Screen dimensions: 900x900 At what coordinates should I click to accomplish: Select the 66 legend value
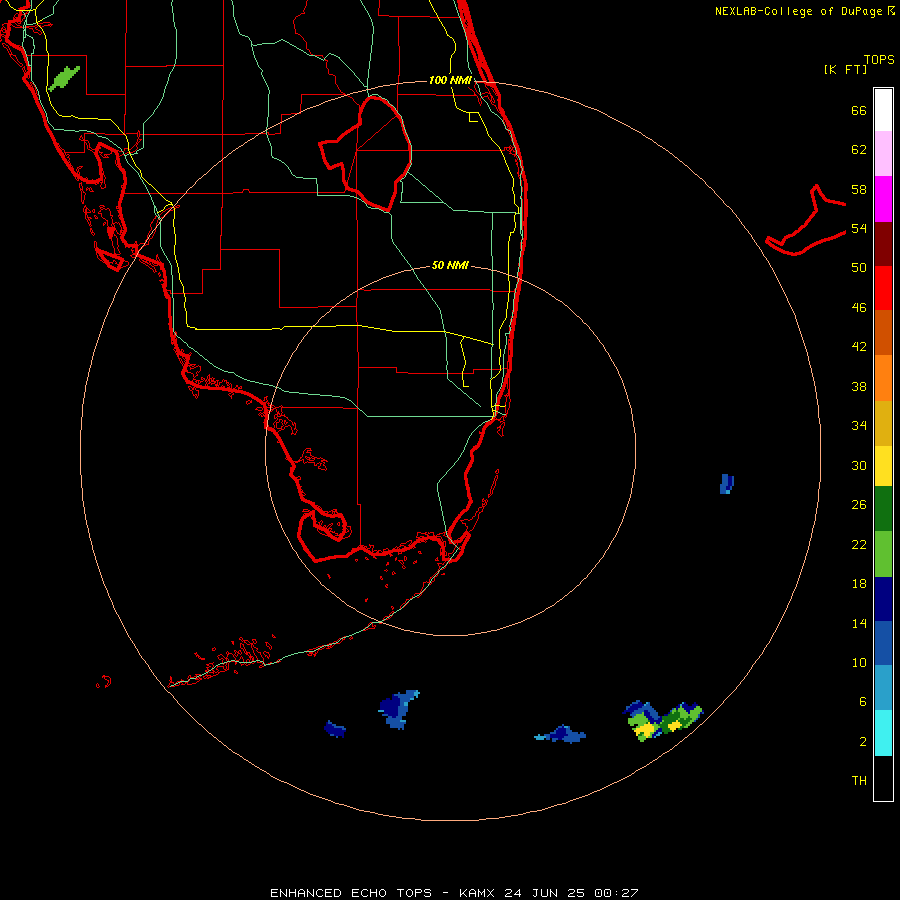(859, 110)
